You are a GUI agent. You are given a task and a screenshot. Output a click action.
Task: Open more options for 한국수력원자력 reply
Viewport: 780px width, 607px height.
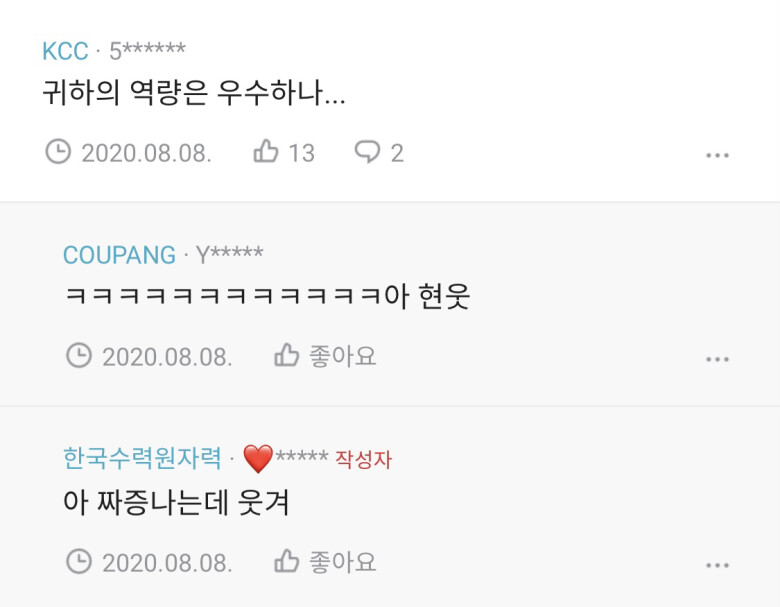tap(717, 565)
